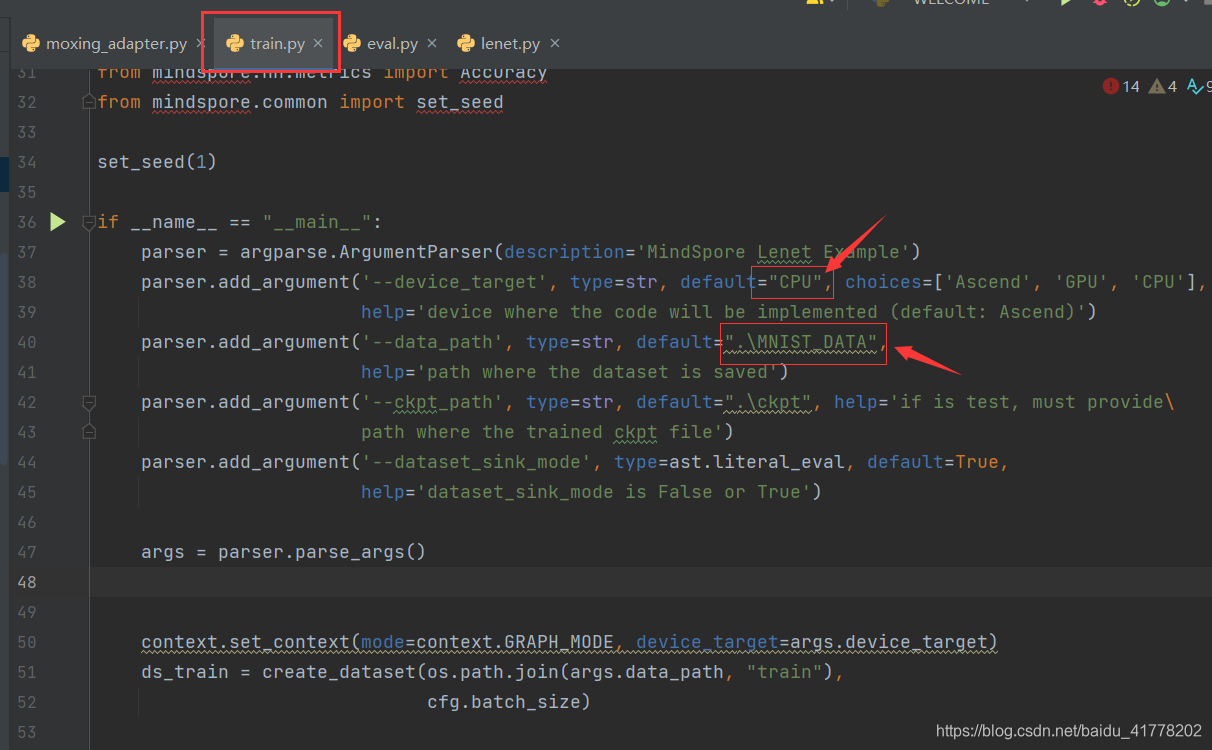Click the "CPU" default value string
This screenshot has width=1212, height=750.
(x=797, y=281)
